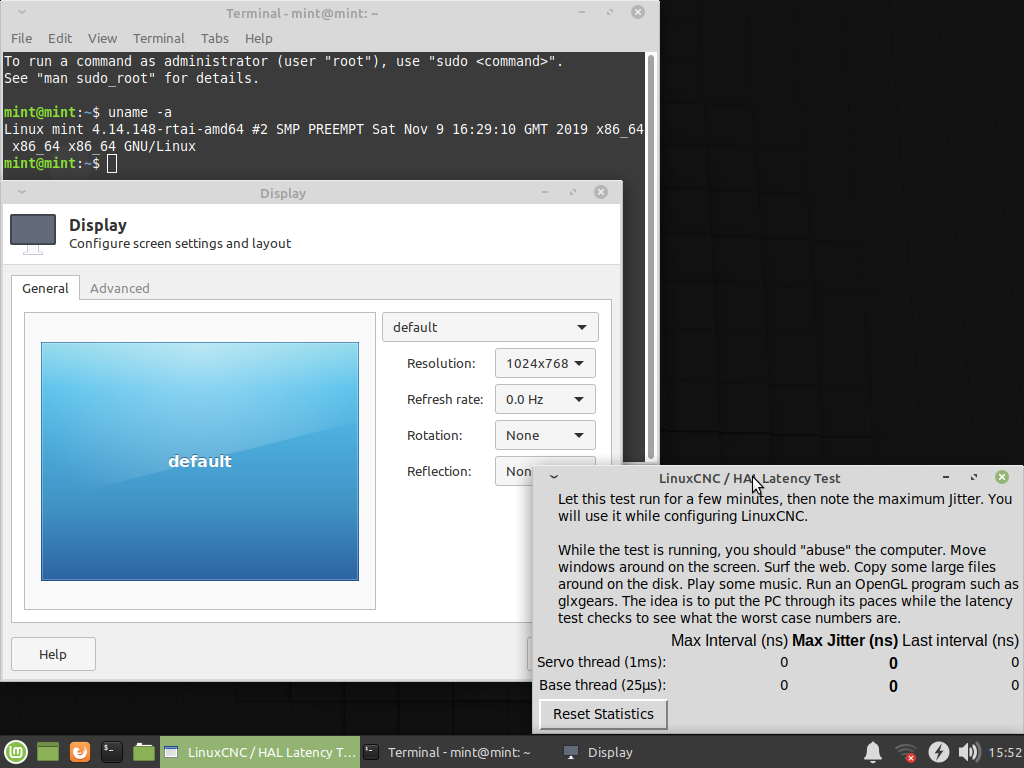The image size is (1024, 768).
Task: Open the Resolution 1024x768 dropdown
Action: 545,363
